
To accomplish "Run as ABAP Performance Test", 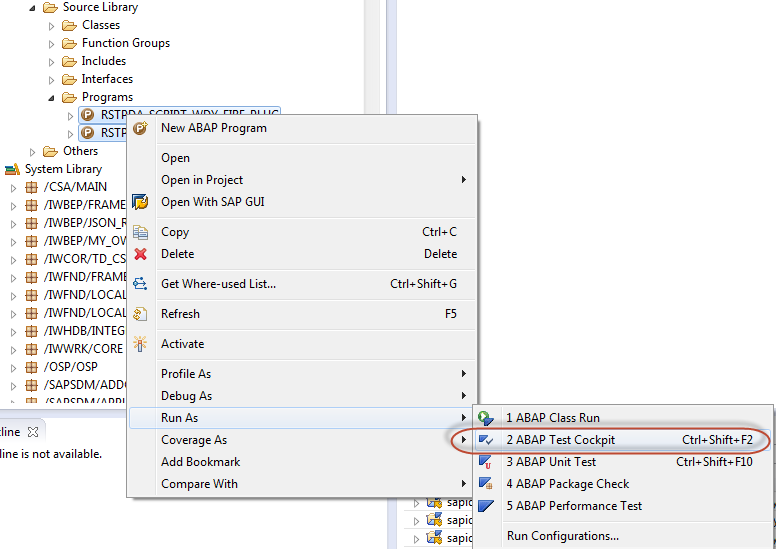I will (x=623, y=506).
